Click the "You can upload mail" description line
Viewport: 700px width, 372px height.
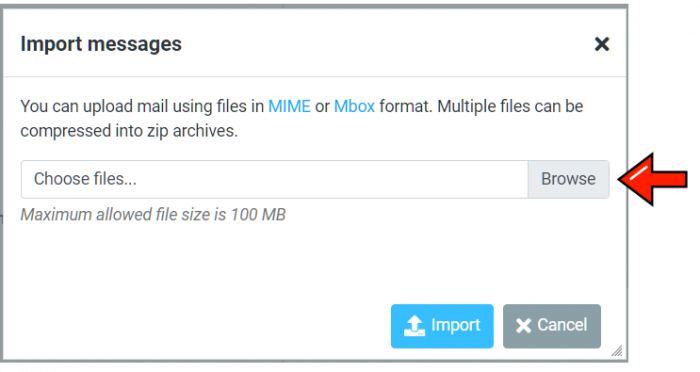(x=302, y=106)
